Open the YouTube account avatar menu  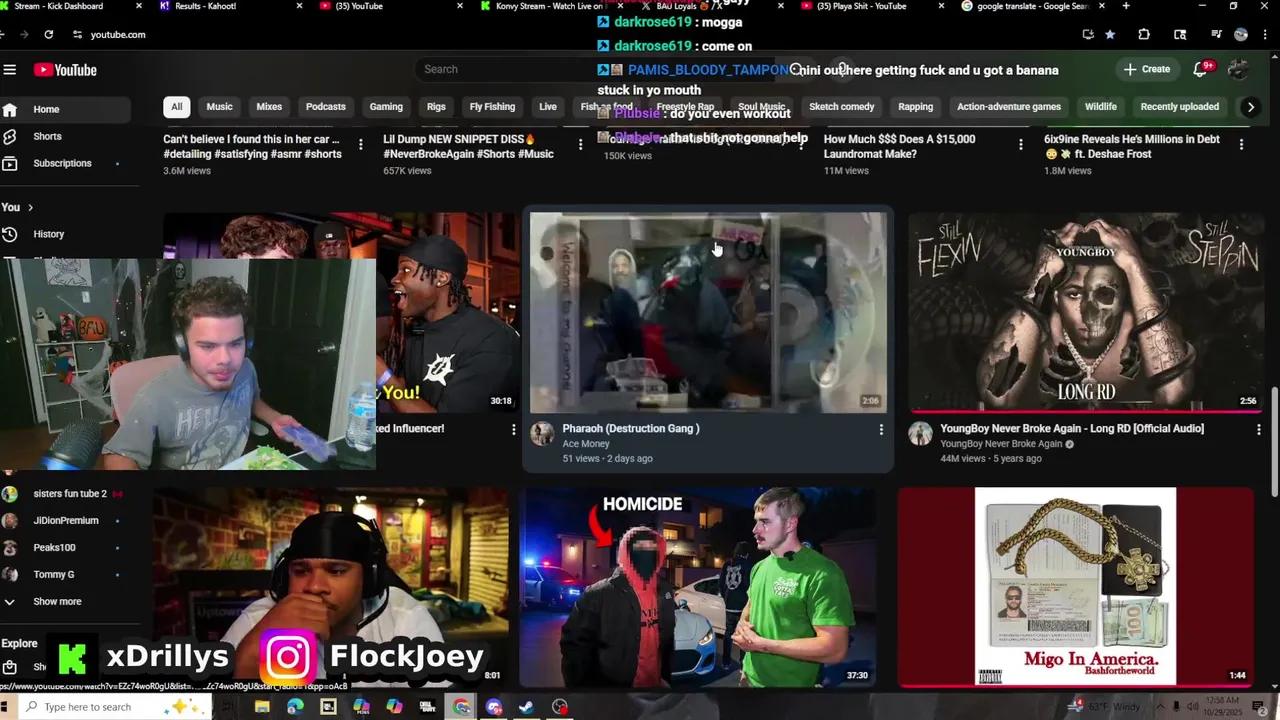tap(1238, 69)
